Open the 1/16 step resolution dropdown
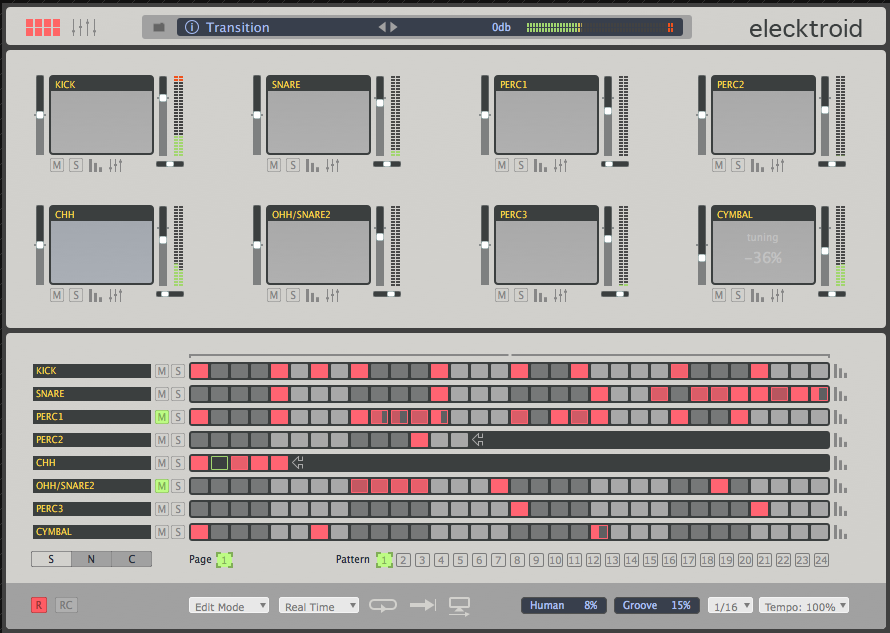The height and width of the screenshot is (633, 890). (x=730, y=606)
